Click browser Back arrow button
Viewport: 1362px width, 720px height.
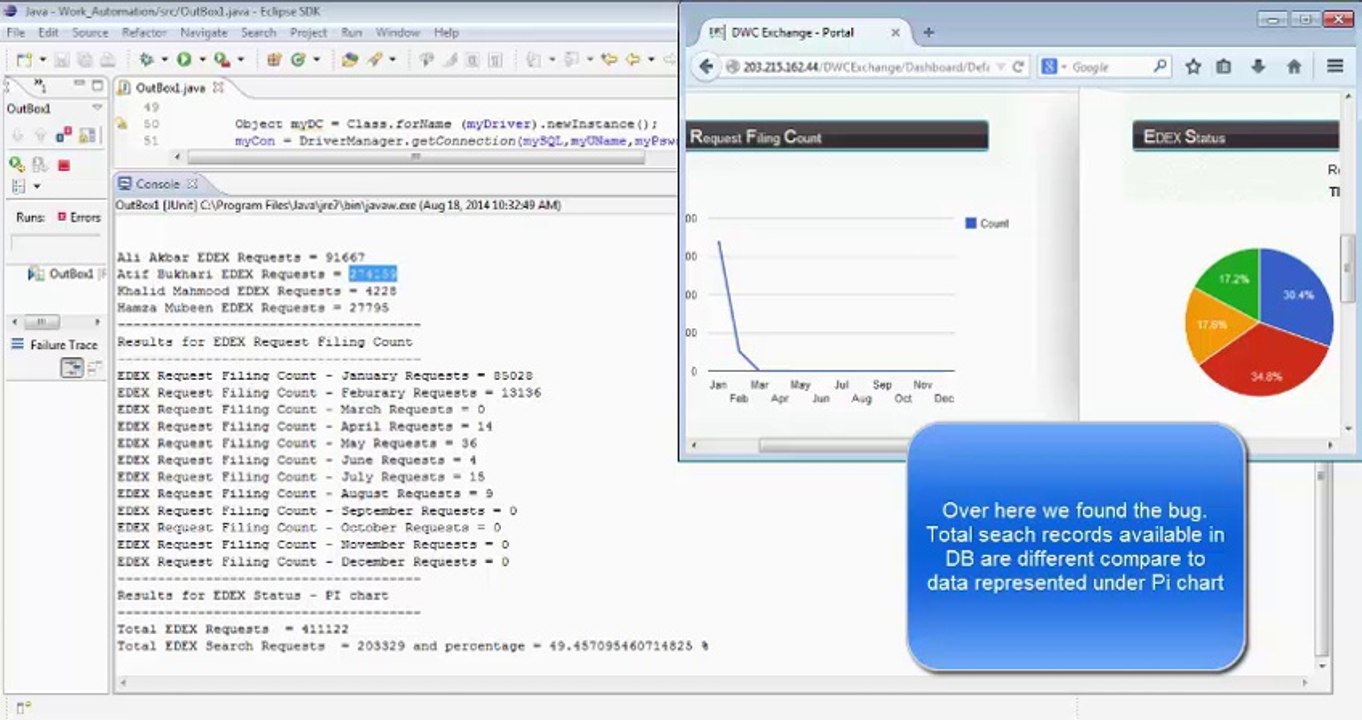[x=706, y=67]
